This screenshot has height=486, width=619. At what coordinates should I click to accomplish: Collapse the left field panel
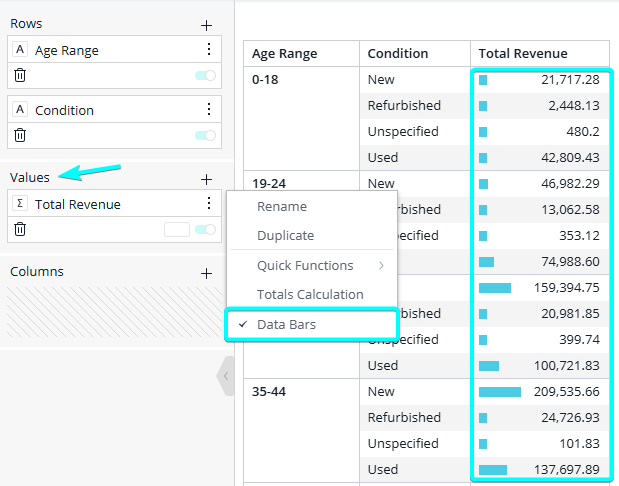point(225,376)
